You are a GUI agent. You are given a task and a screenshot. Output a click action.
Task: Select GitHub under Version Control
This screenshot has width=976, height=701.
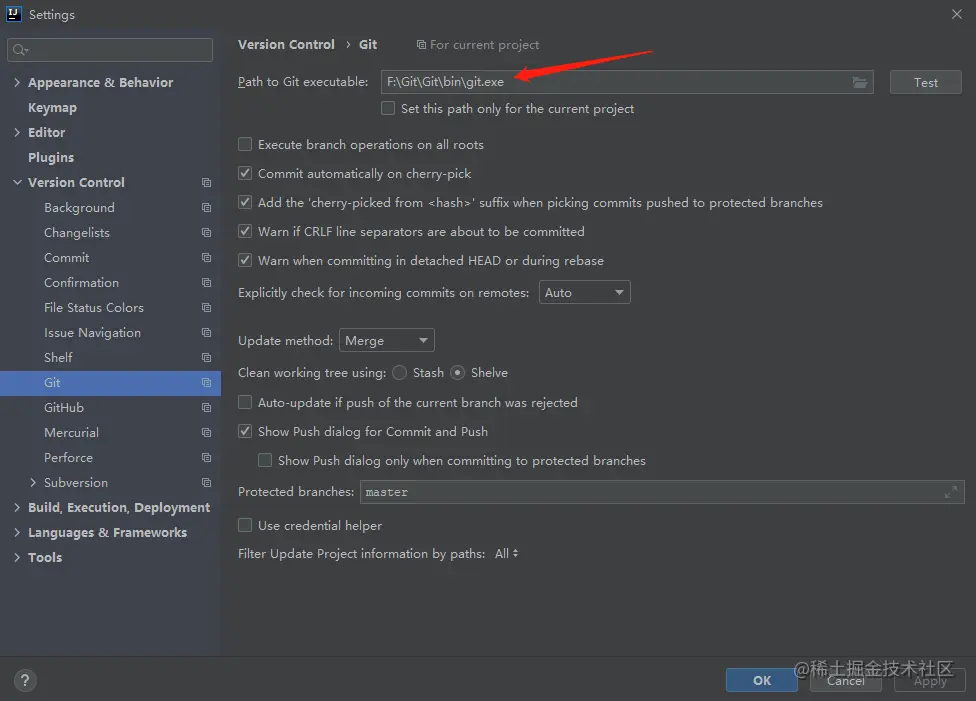click(63, 407)
